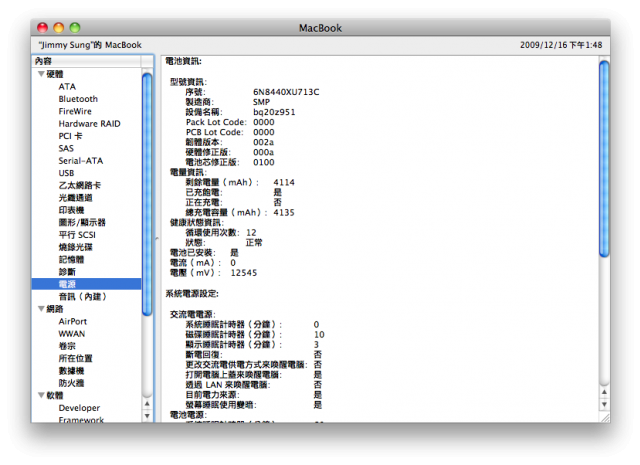Image resolution: width=640 pixels, height=465 pixels.
Task: Choose 燒錄光碟 disc burning entry
Action: click(x=76, y=247)
